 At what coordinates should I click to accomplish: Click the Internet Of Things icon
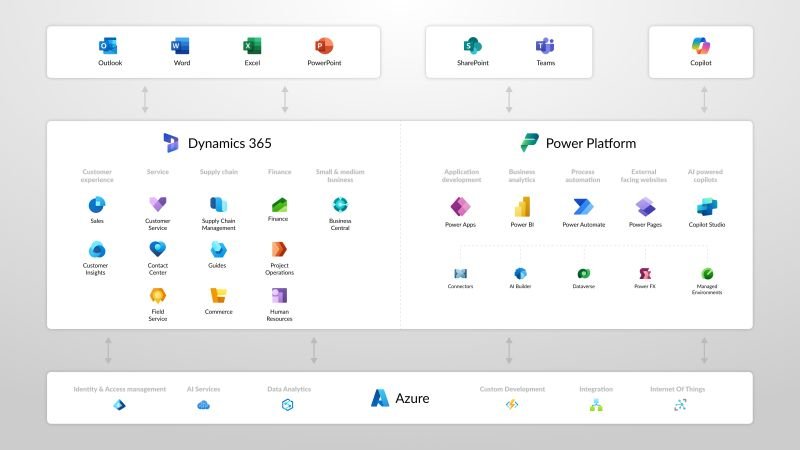coord(680,405)
